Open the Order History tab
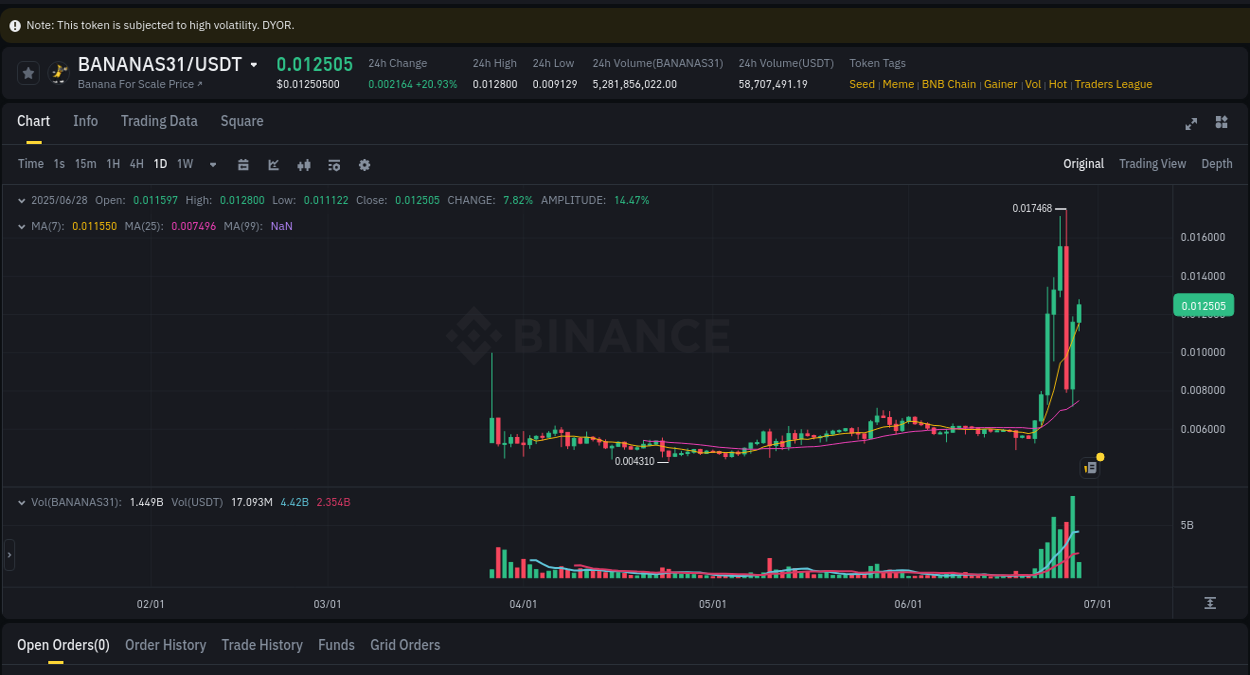 tap(165, 645)
